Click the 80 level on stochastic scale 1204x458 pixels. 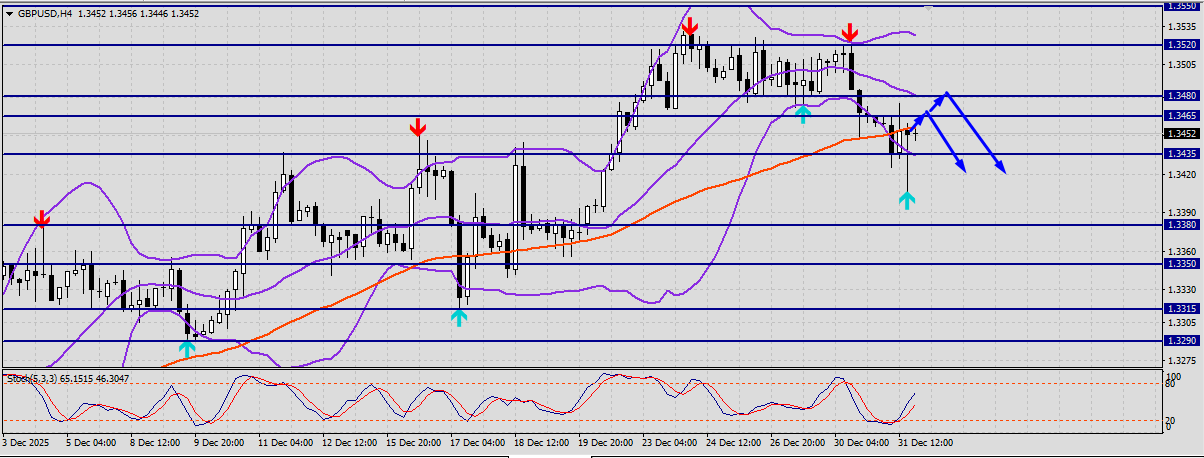pos(1172,382)
